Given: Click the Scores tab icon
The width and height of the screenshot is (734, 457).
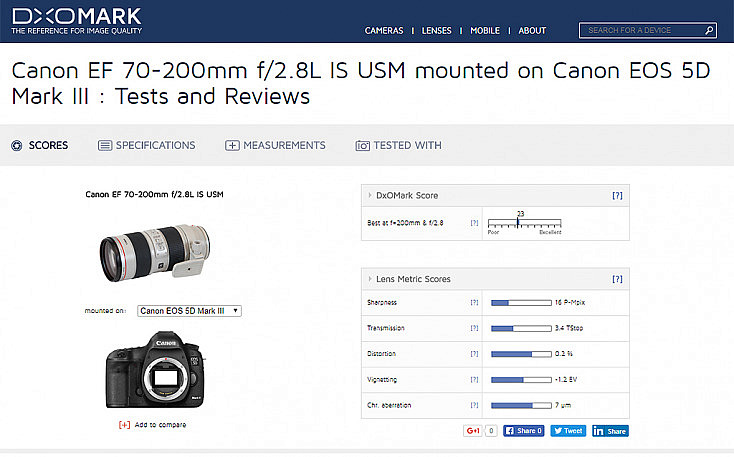Looking at the screenshot, I should pos(17,146).
